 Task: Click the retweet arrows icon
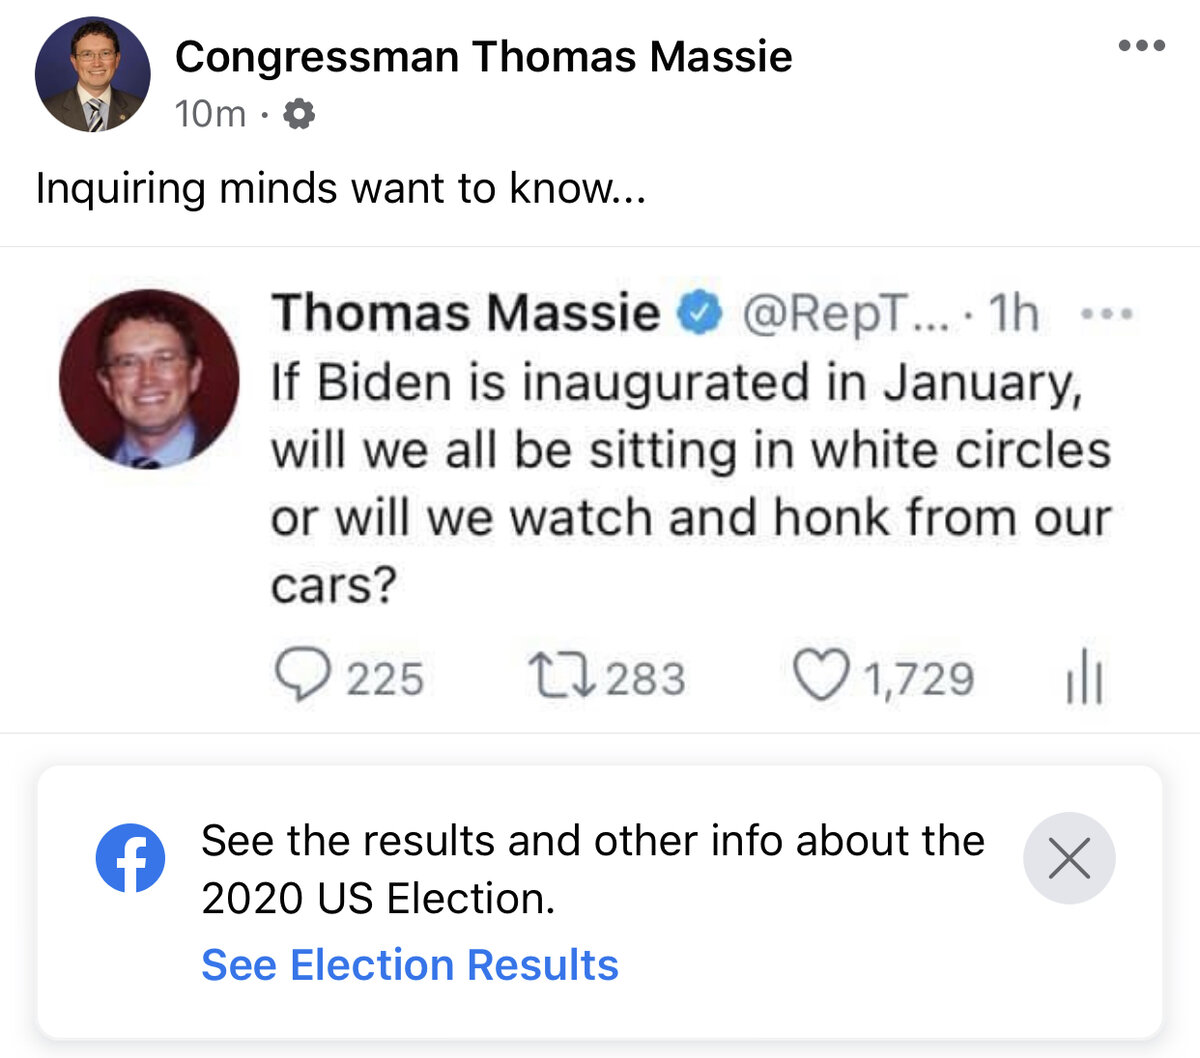[x=562, y=676]
